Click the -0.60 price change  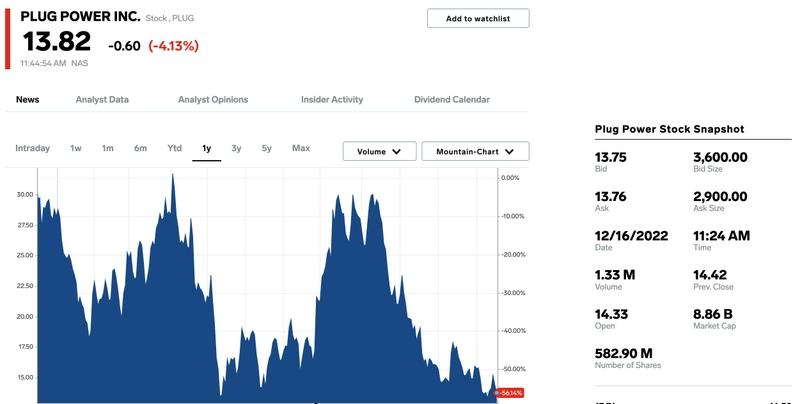pos(124,46)
